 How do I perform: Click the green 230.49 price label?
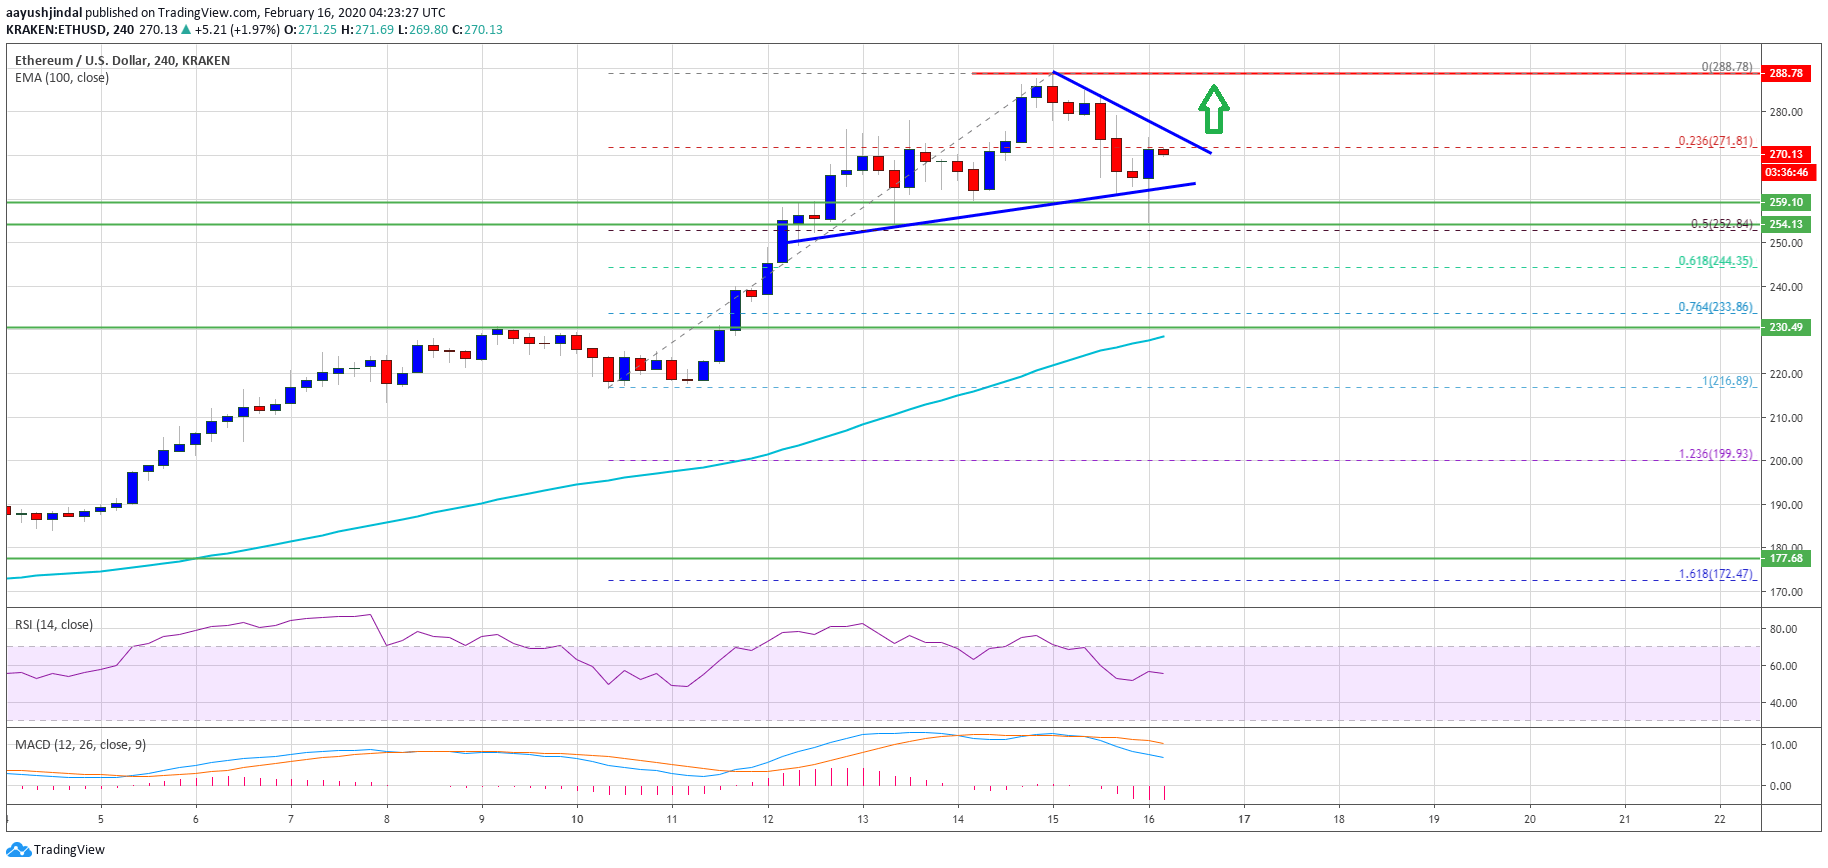[x=1786, y=327]
